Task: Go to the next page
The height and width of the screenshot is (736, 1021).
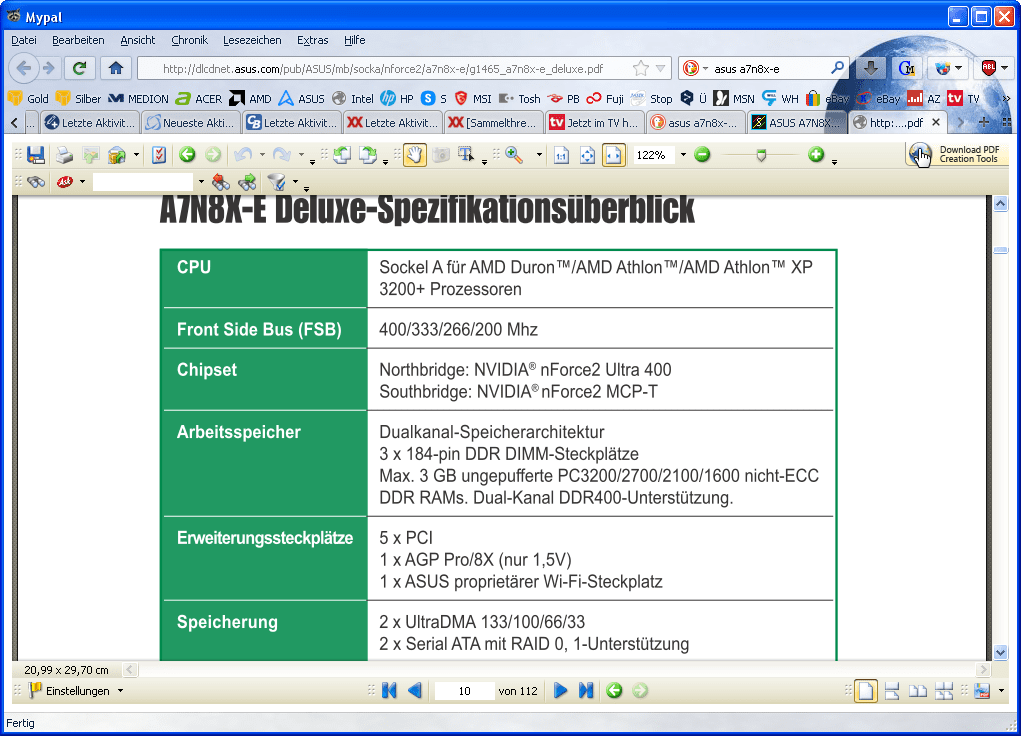Action: (x=560, y=690)
